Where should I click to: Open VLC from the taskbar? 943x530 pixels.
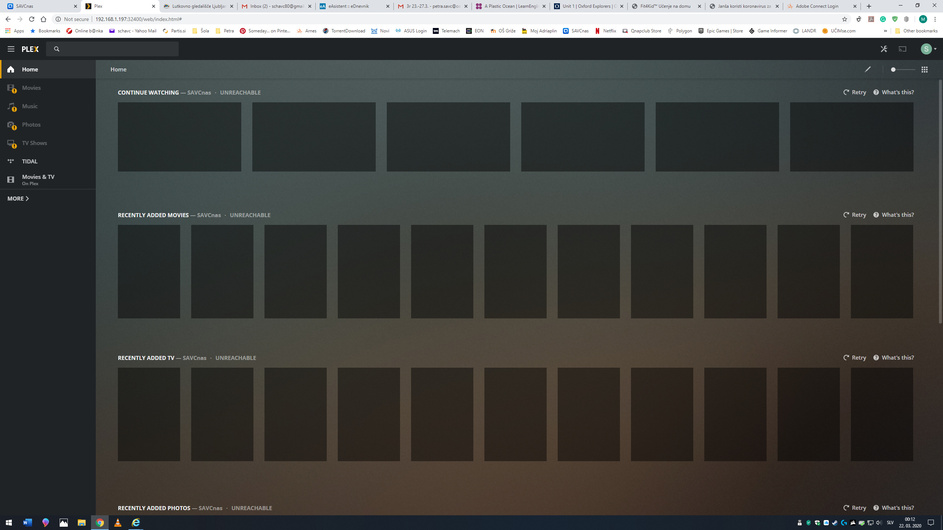click(x=117, y=523)
